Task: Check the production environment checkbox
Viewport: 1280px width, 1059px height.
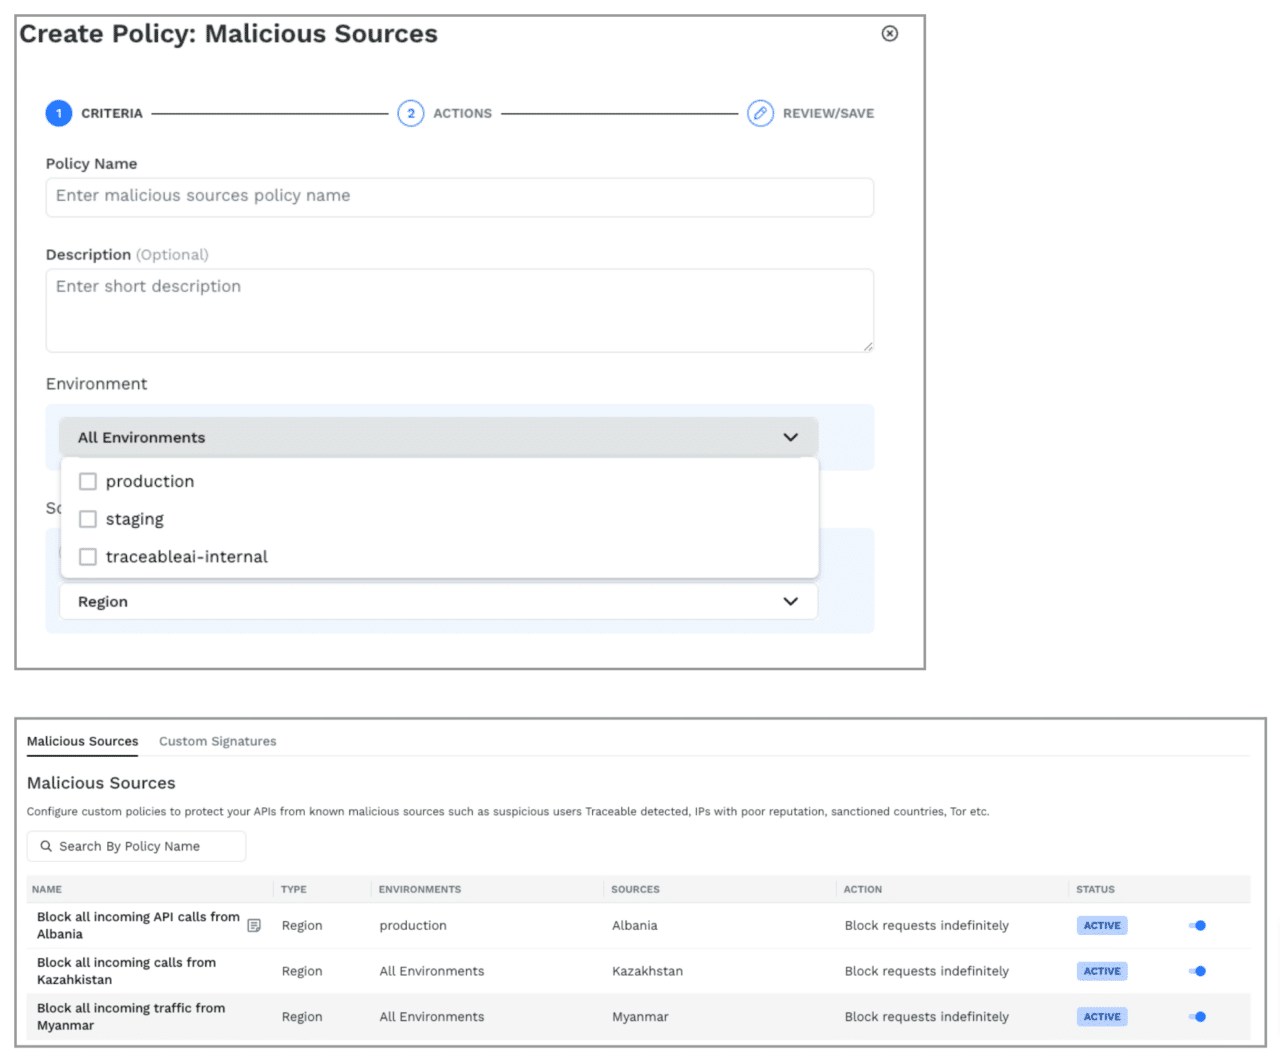Action: [88, 481]
